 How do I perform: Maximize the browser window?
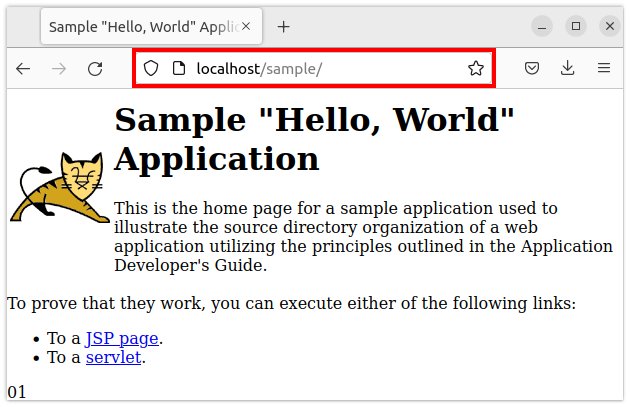[x=575, y=26]
